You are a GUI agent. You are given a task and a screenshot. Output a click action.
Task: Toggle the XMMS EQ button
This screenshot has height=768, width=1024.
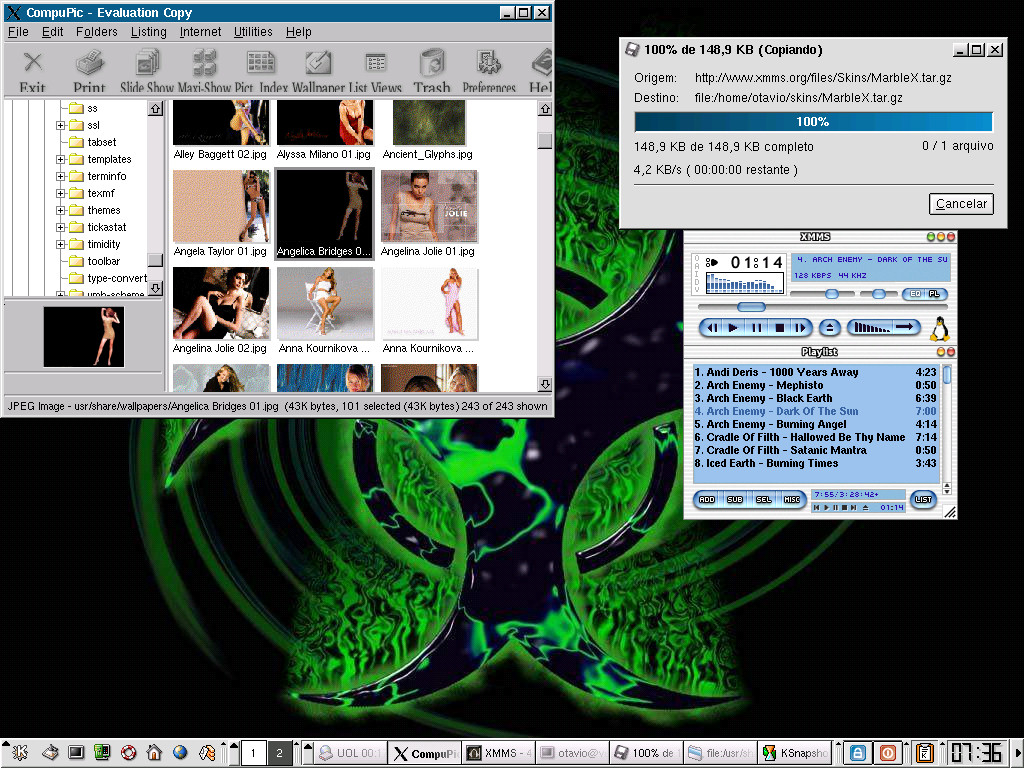[915, 294]
